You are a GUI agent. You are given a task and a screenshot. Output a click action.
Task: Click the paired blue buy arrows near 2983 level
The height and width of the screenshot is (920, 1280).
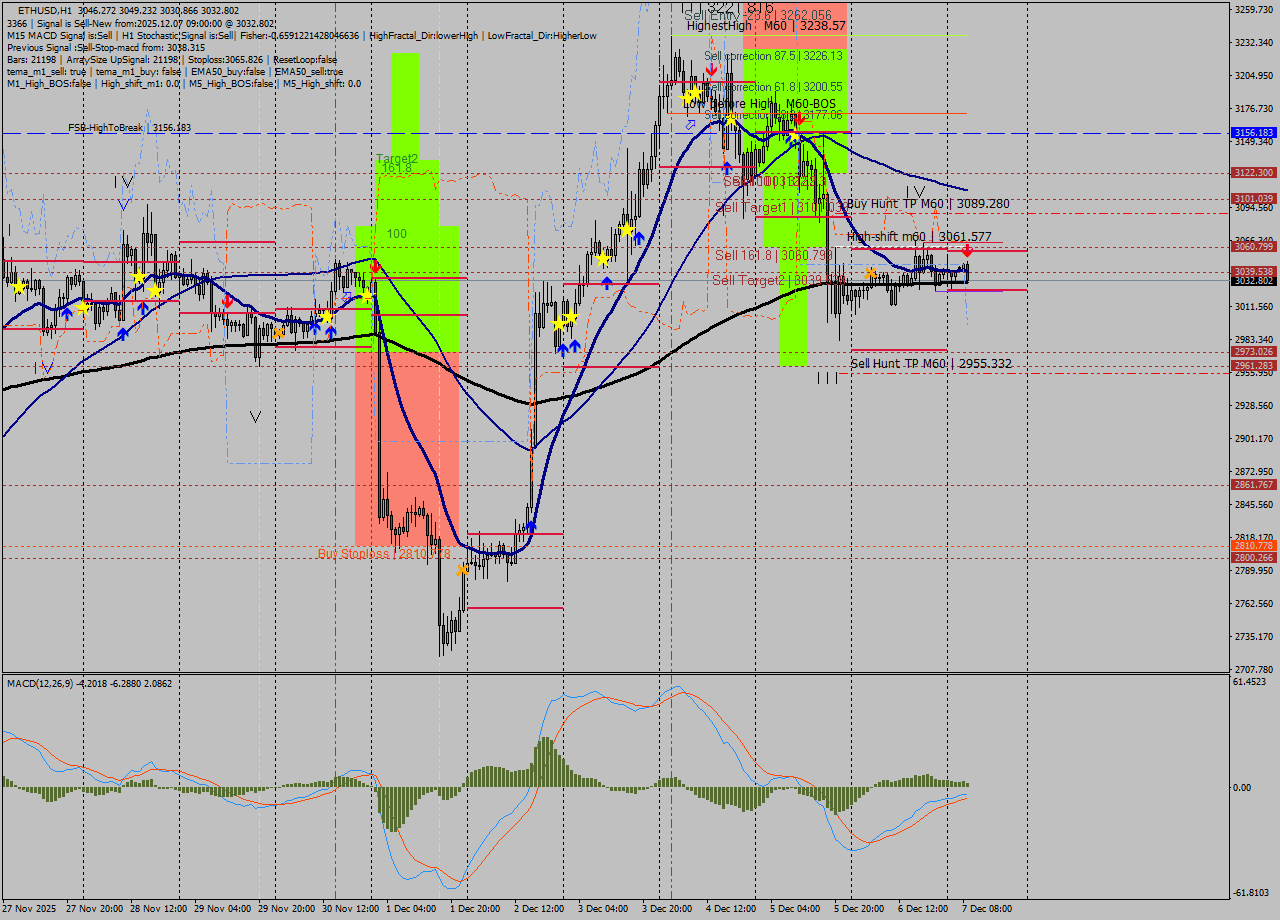[570, 346]
